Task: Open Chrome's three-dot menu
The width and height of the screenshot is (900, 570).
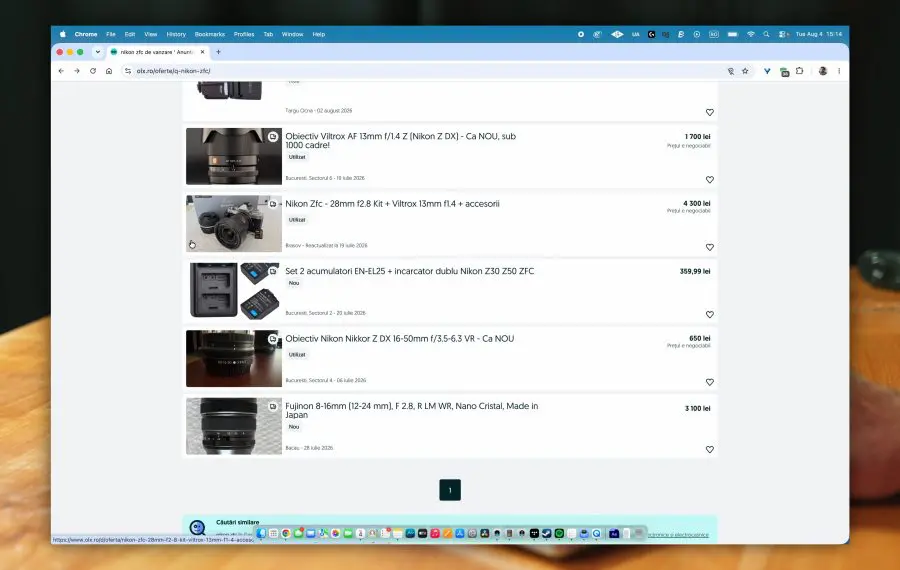Action: pos(839,71)
